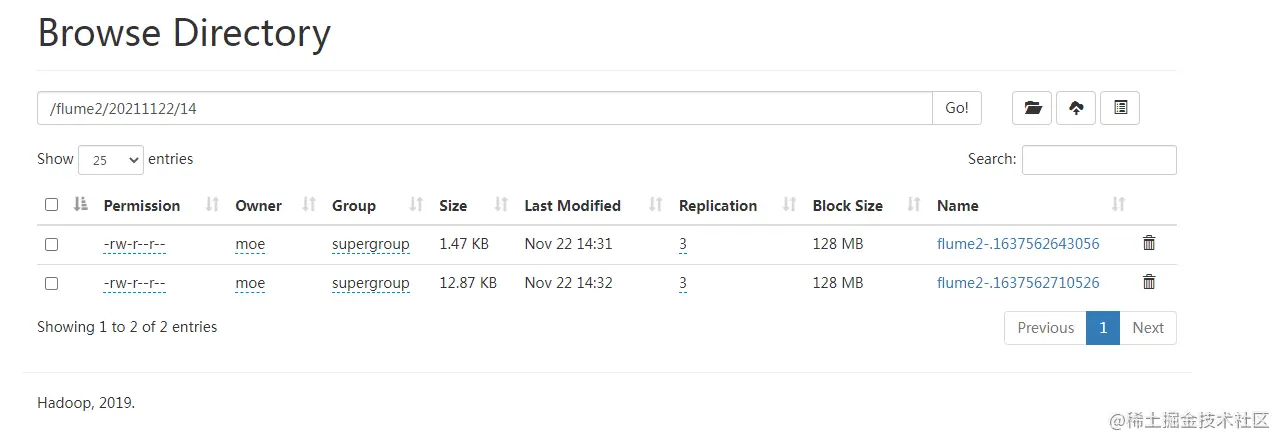The width and height of the screenshot is (1285, 446).
Task: Focus the Search input field
Action: tap(1099, 160)
